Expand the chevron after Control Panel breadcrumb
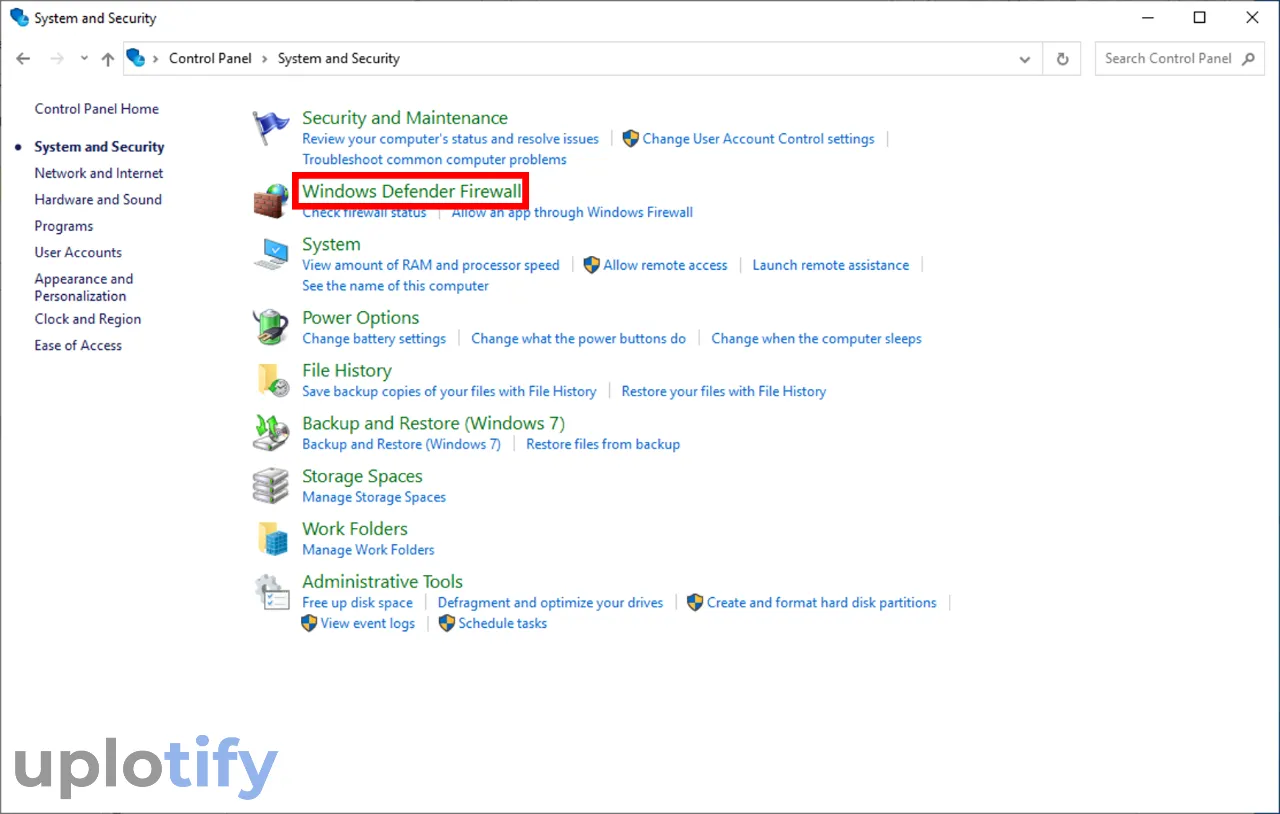Screen dimensions: 1280x814 (265, 59)
